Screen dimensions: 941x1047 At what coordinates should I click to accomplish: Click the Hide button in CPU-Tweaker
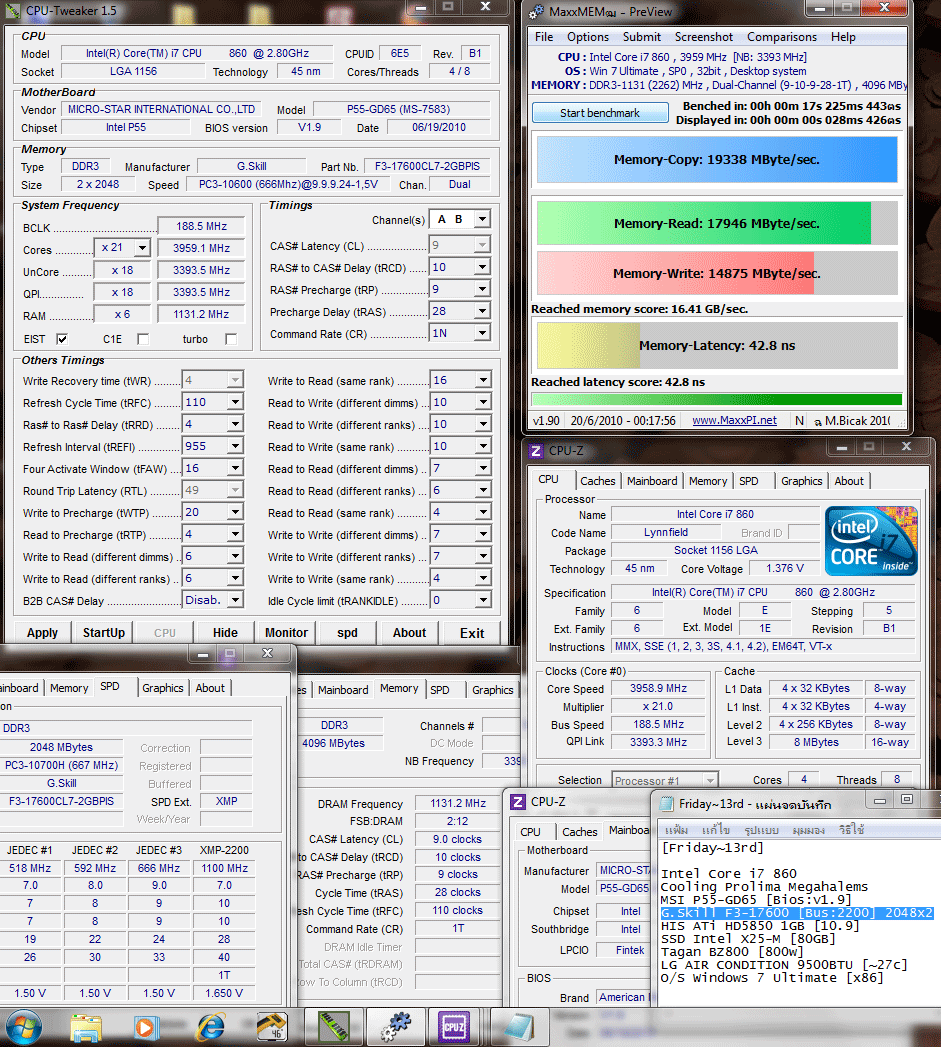[x=225, y=633]
